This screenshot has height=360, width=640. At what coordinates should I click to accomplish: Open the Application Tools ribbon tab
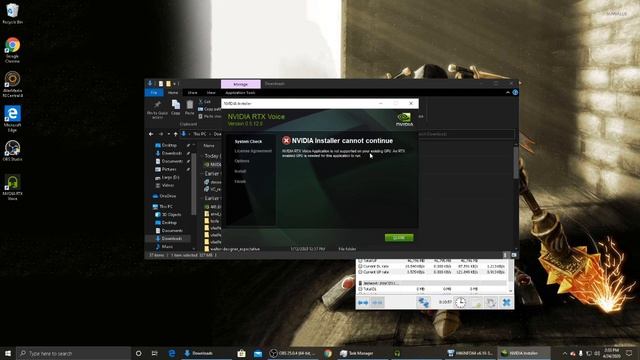pyautogui.click(x=240, y=93)
